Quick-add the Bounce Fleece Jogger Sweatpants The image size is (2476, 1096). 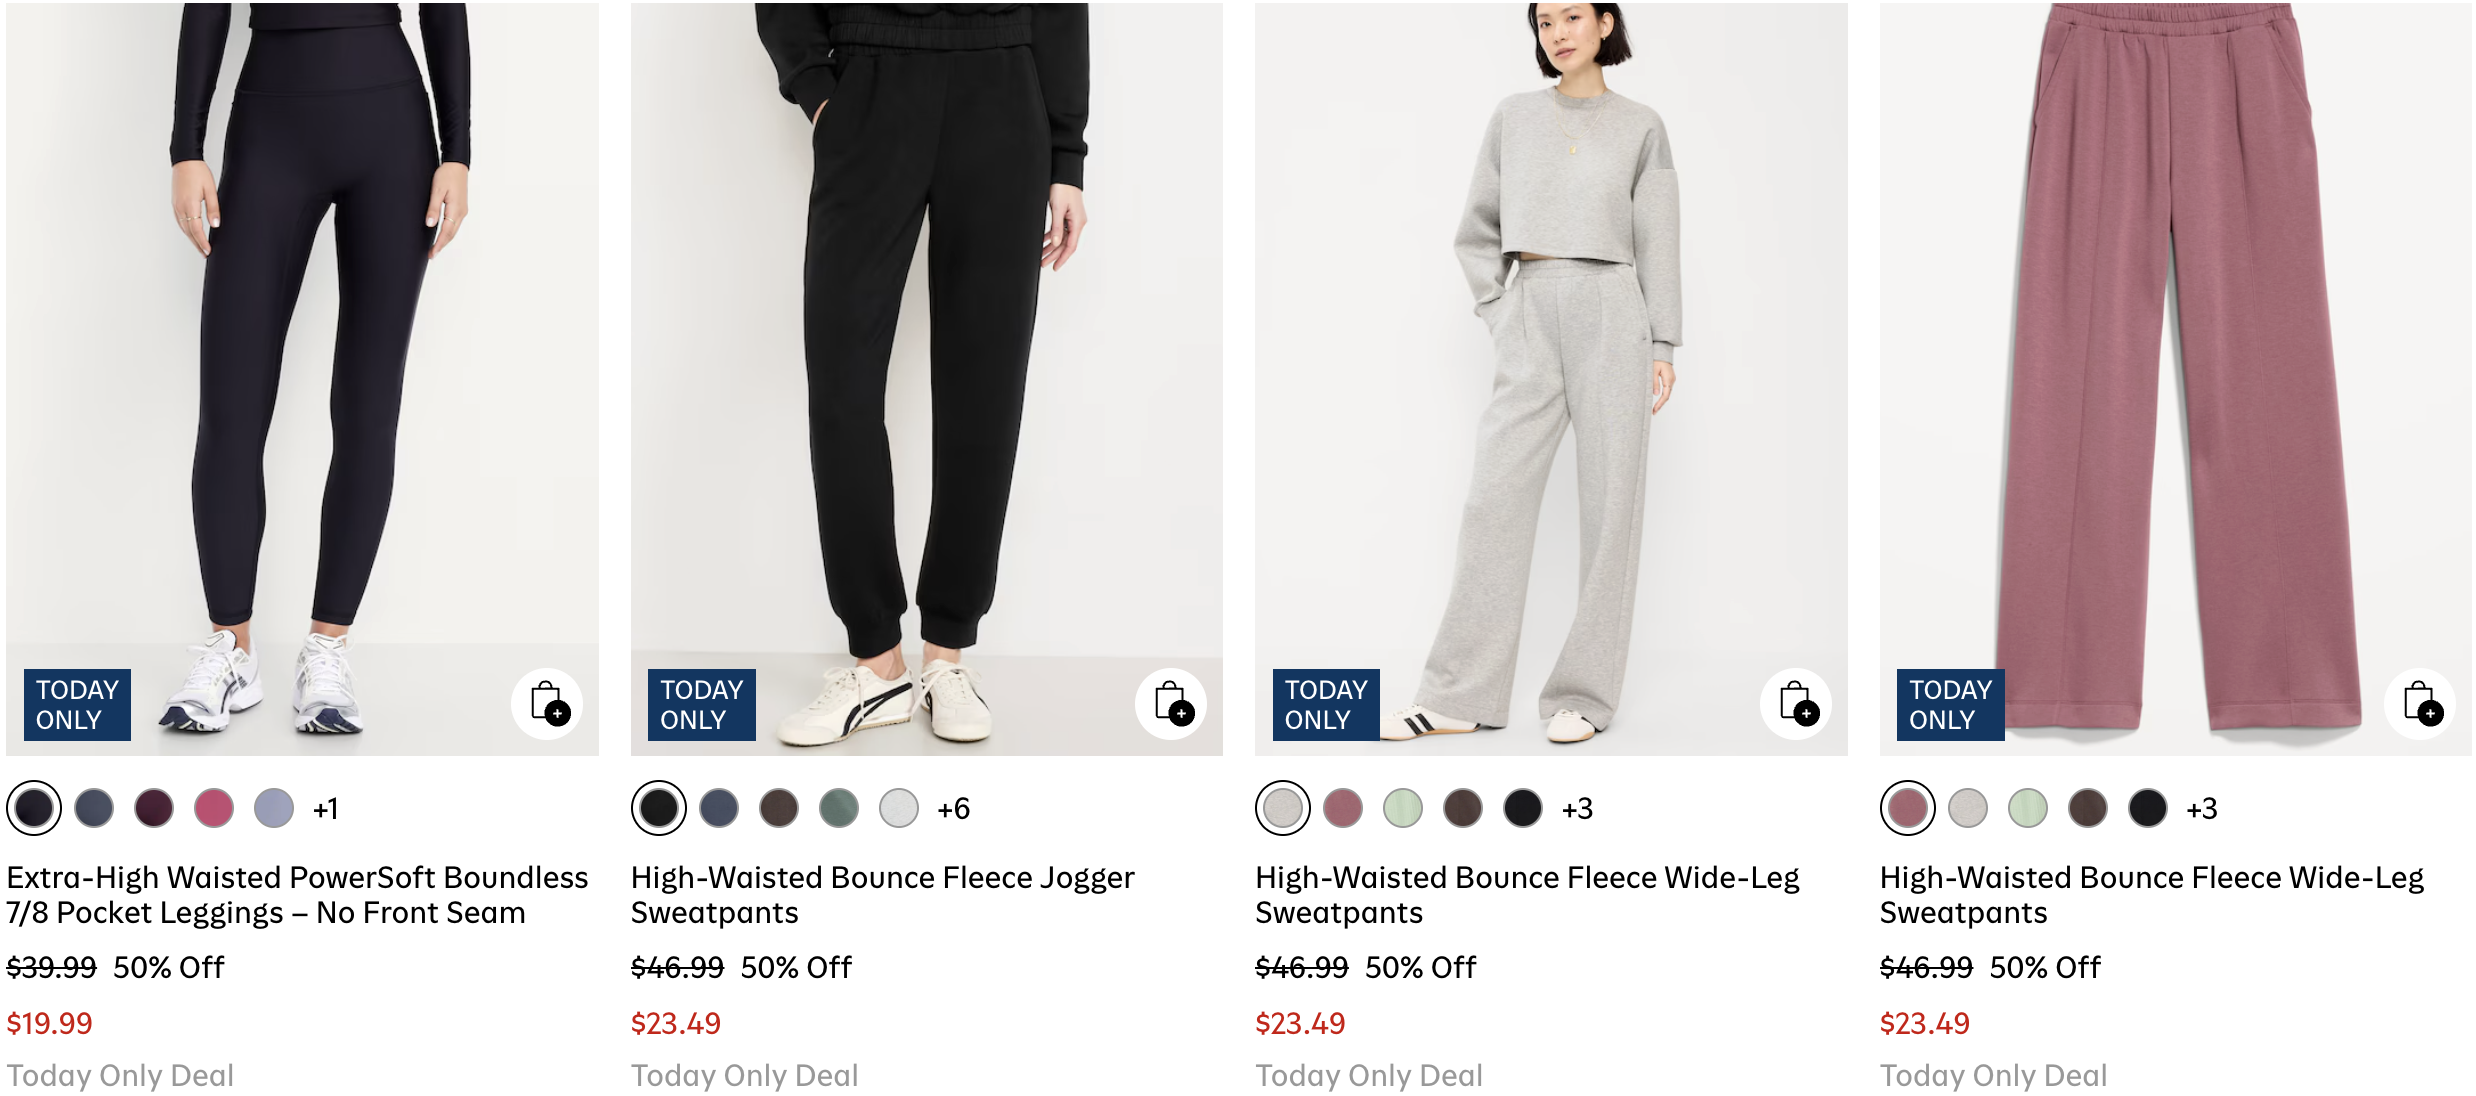point(1171,703)
